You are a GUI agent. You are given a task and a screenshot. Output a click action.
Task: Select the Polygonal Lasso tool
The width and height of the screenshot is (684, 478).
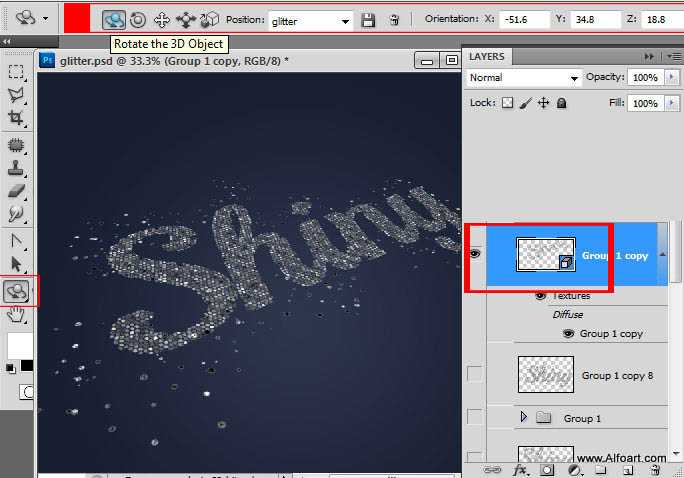[16, 95]
